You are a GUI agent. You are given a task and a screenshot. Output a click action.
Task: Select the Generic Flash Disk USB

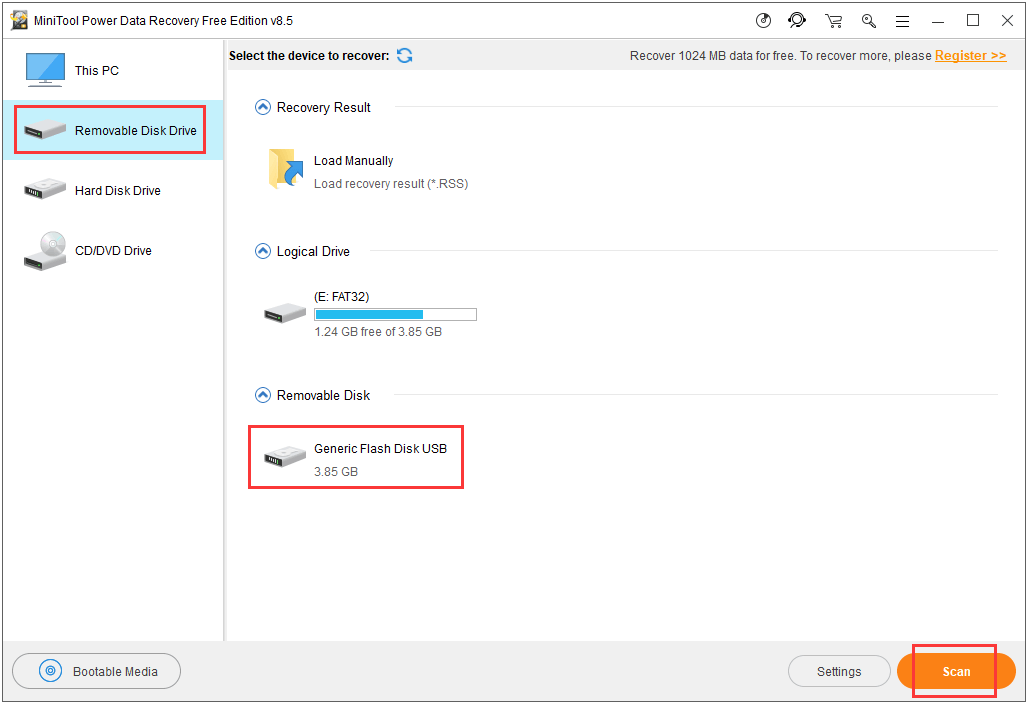(x=356, y=459)
